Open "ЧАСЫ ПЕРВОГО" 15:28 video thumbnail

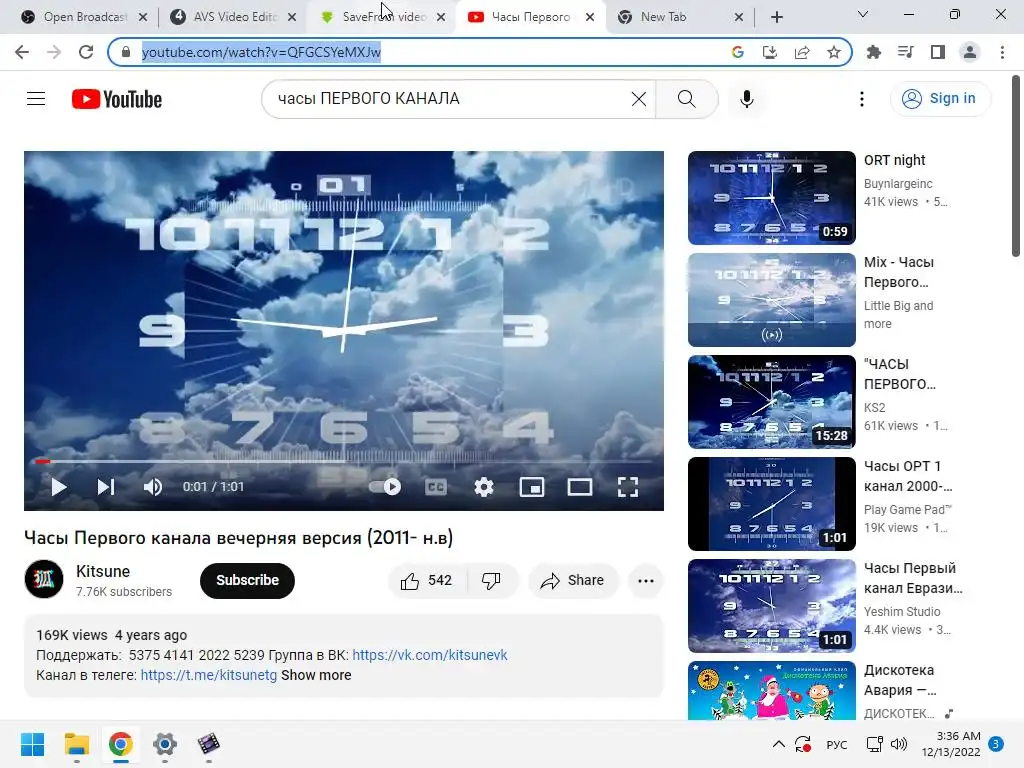pyautogui.click(x=771, y=402)
